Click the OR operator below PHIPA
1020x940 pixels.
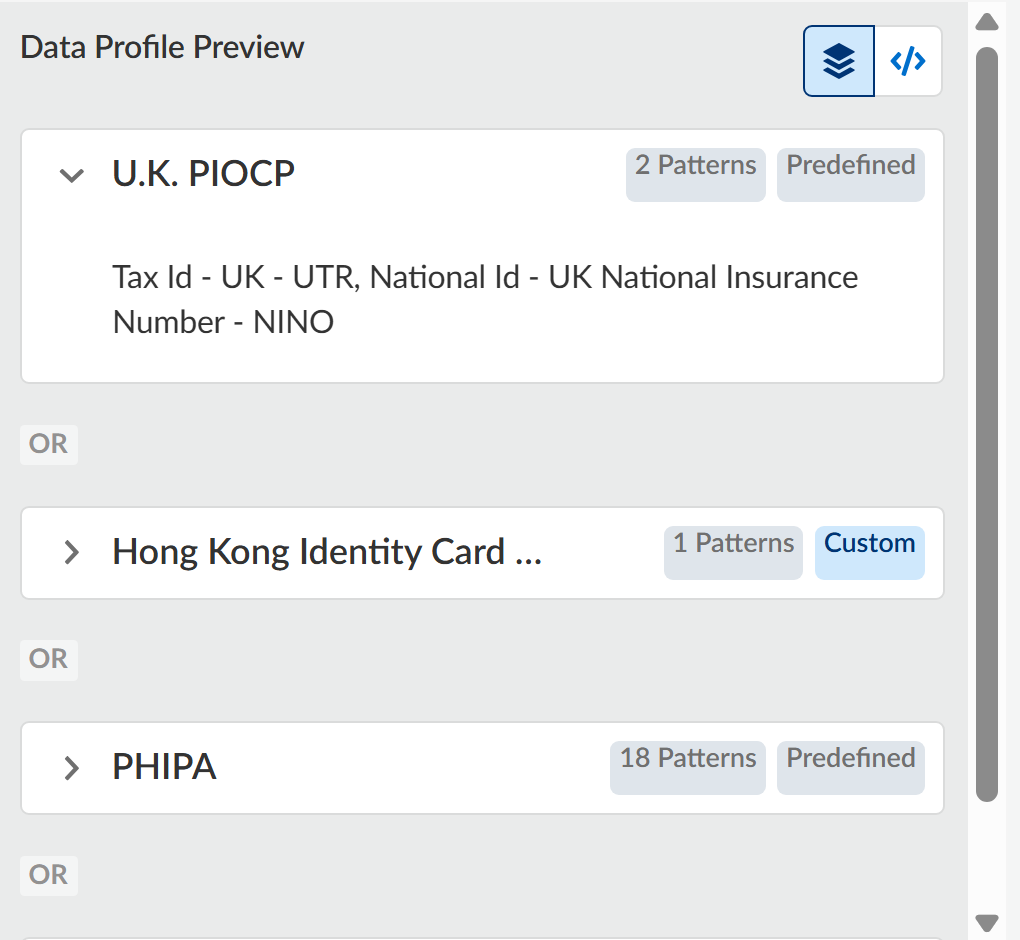[x=49, y=875]
